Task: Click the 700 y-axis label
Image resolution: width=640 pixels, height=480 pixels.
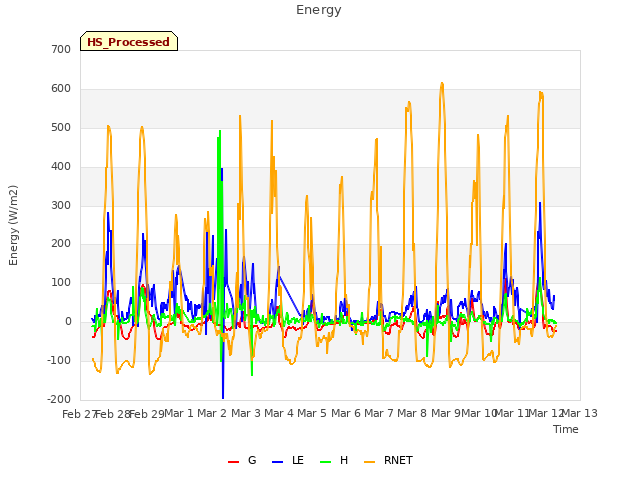Action: click(x=61, y=49)
